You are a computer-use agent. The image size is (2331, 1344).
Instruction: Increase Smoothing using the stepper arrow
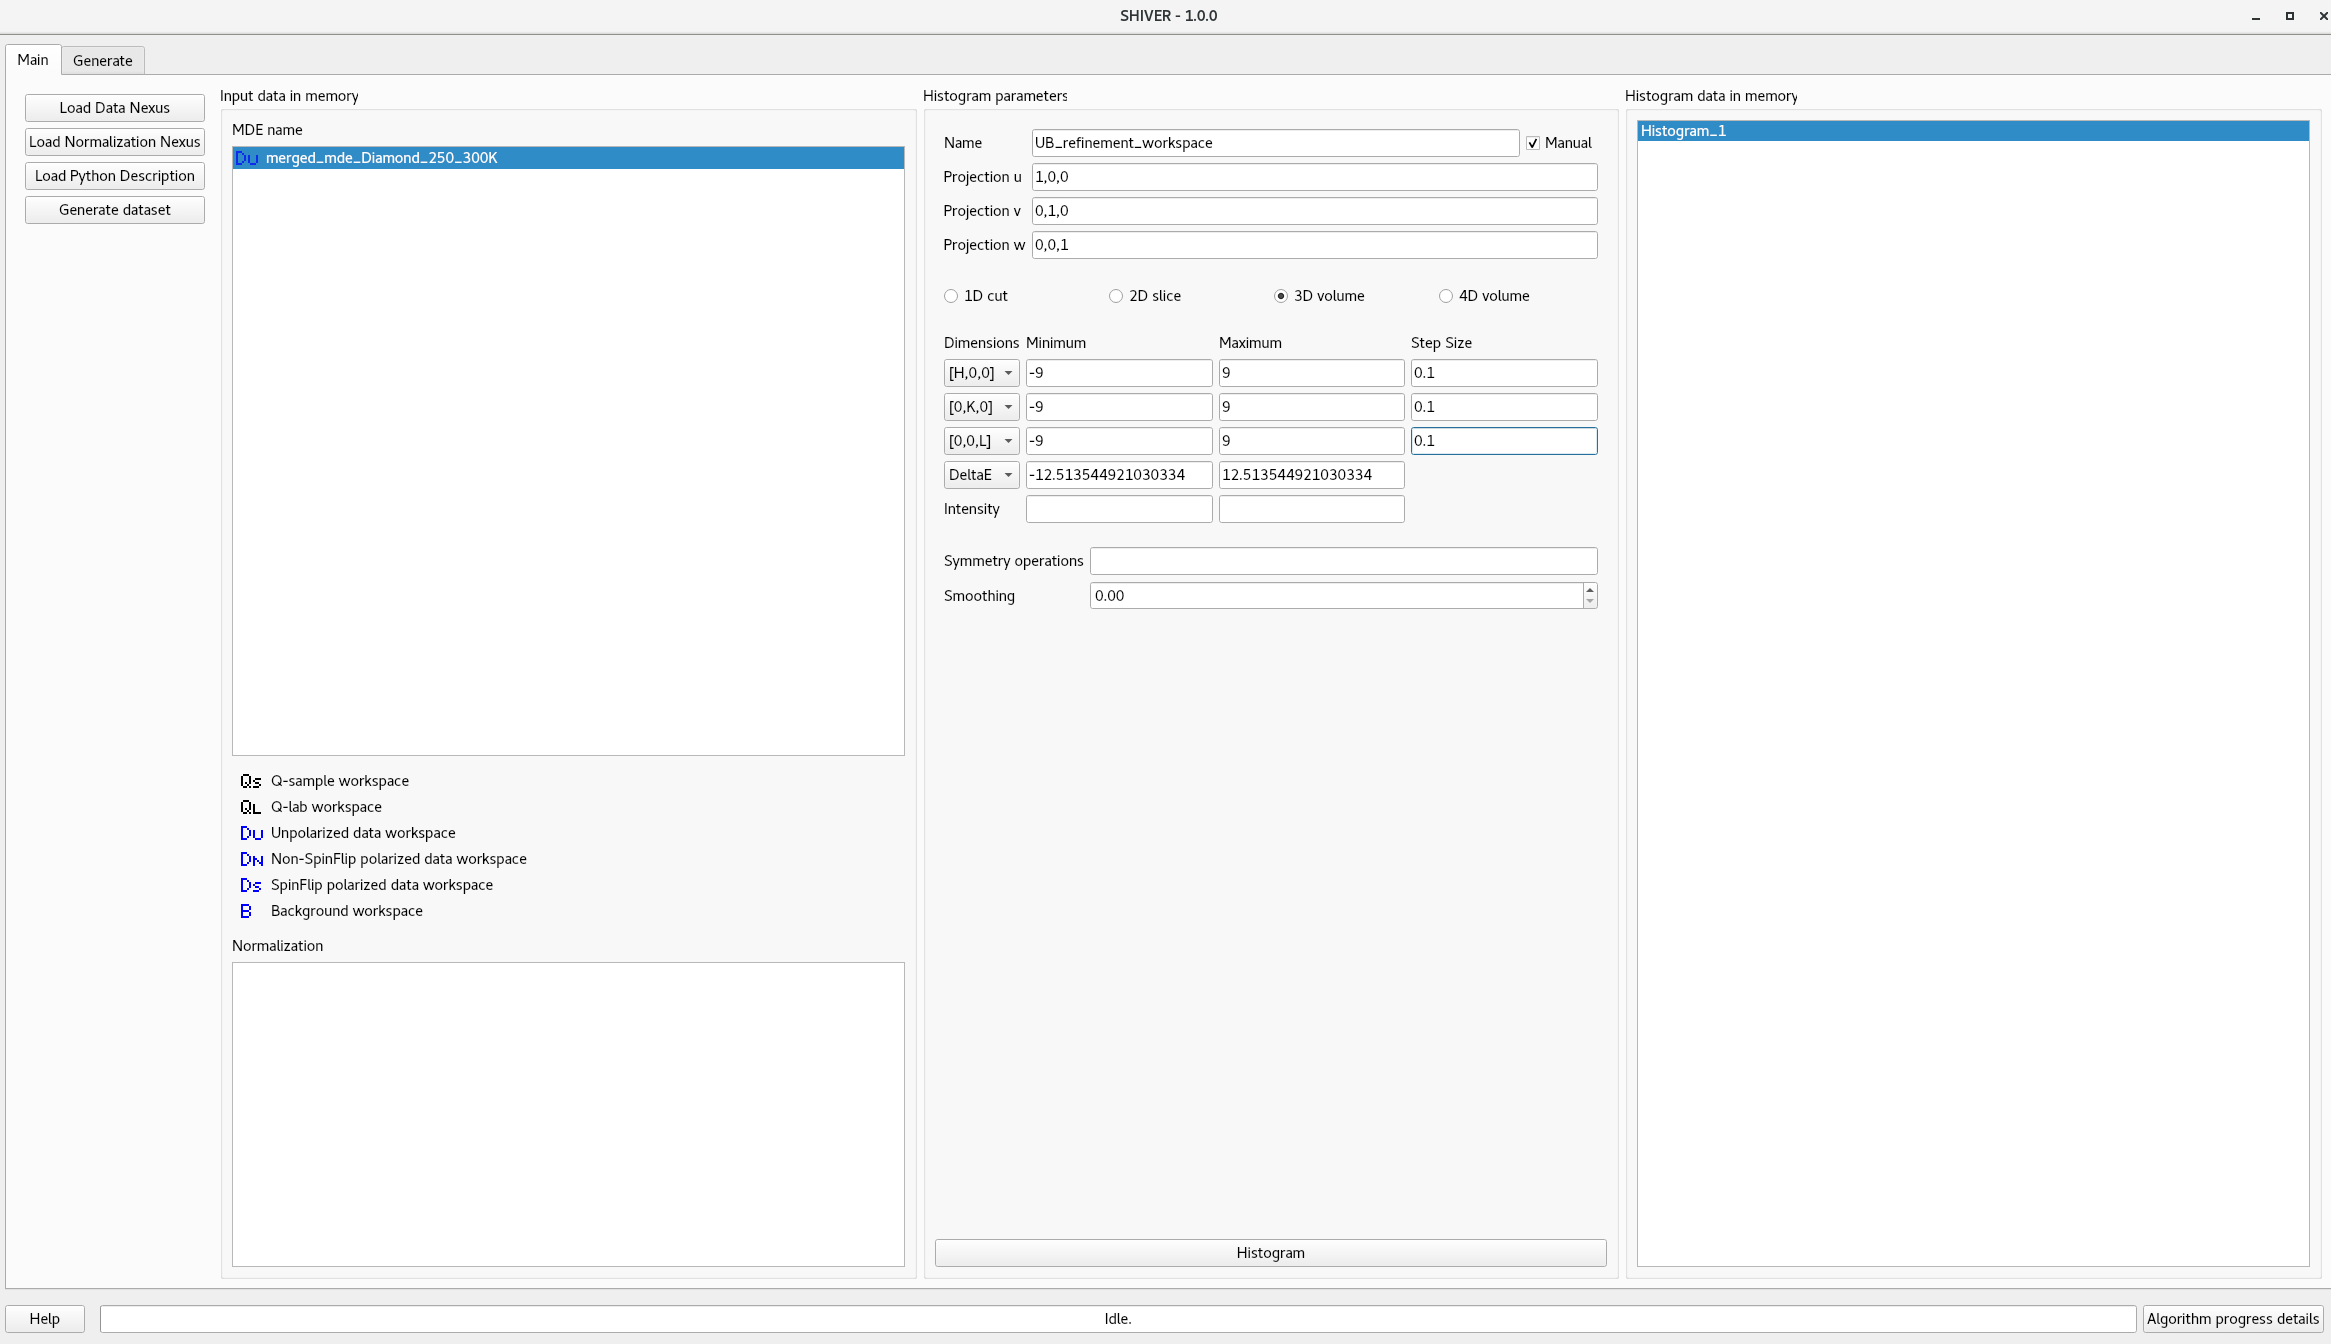pos(1589,590)
